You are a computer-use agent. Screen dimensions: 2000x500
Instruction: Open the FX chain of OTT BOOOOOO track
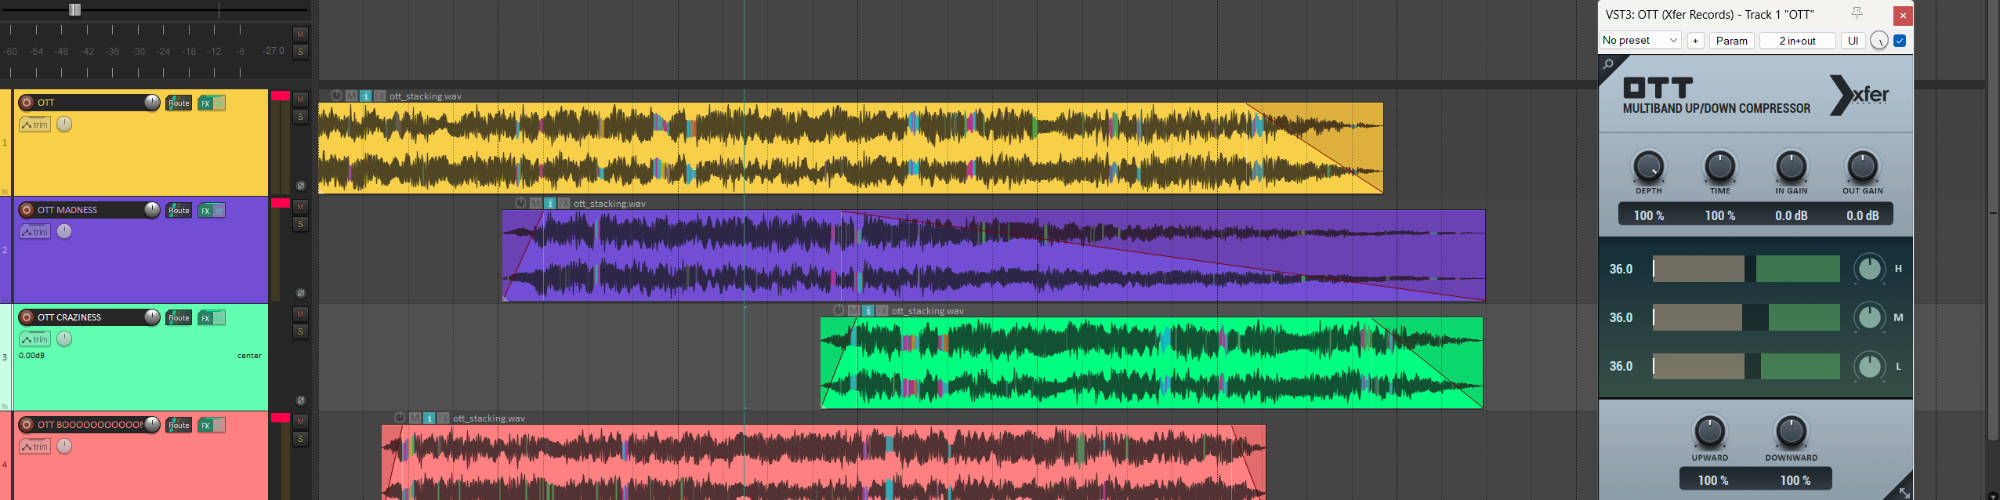[205, 425]
